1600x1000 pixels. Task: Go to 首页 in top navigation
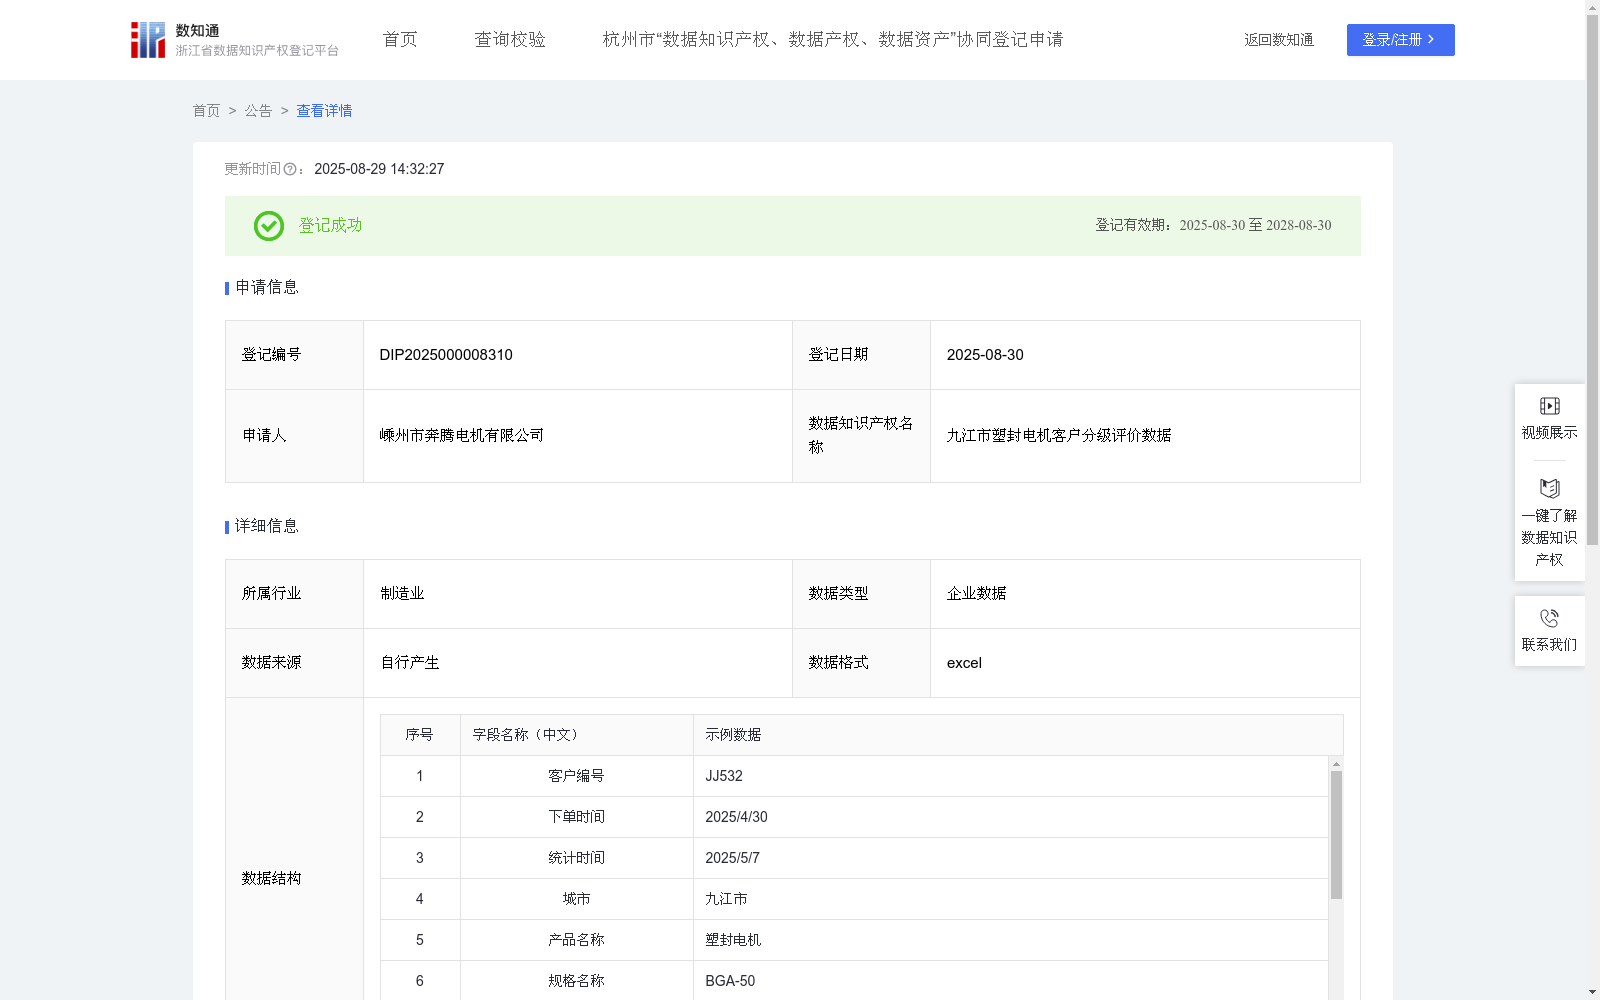400,40
